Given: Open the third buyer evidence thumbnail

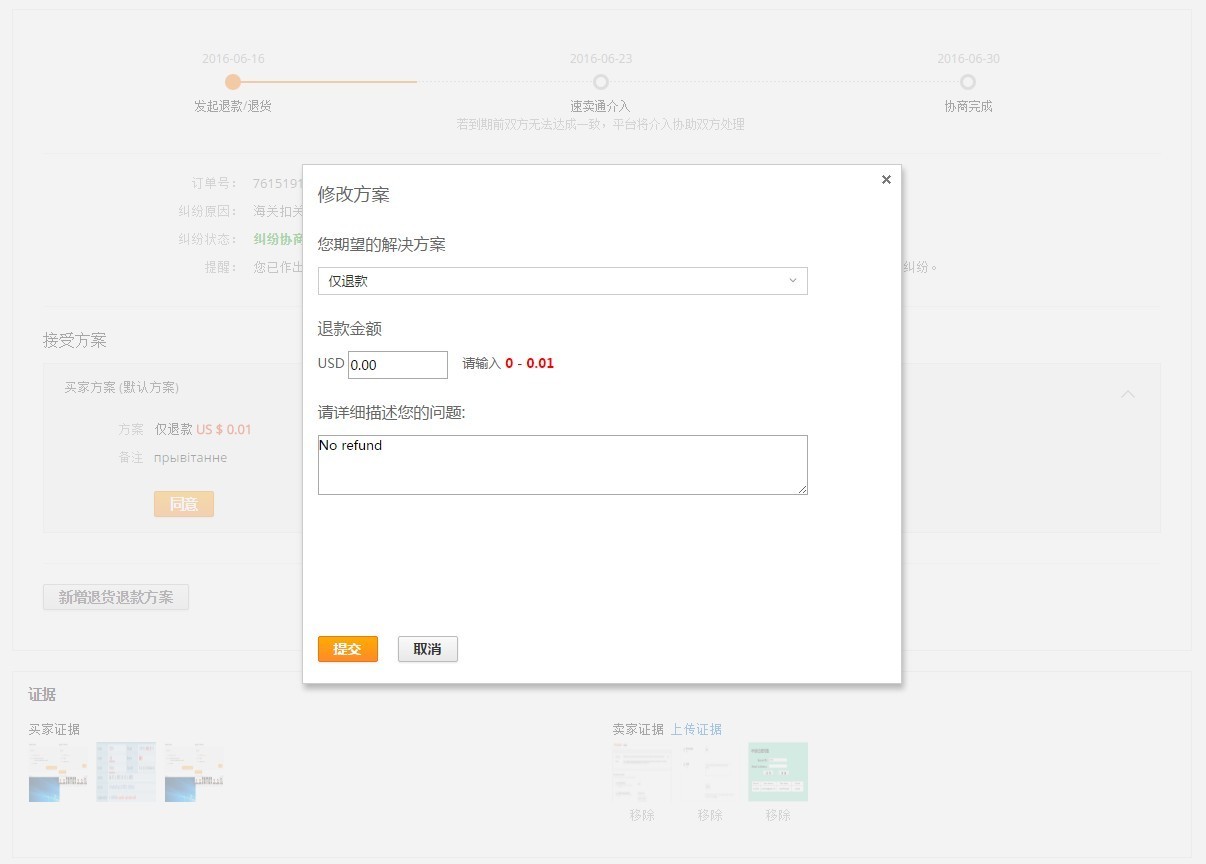Looking at the screenshot, I should pos(194,771).
